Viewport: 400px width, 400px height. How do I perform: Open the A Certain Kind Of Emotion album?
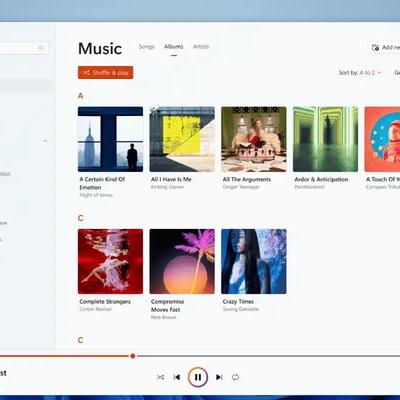pos(110,139)
